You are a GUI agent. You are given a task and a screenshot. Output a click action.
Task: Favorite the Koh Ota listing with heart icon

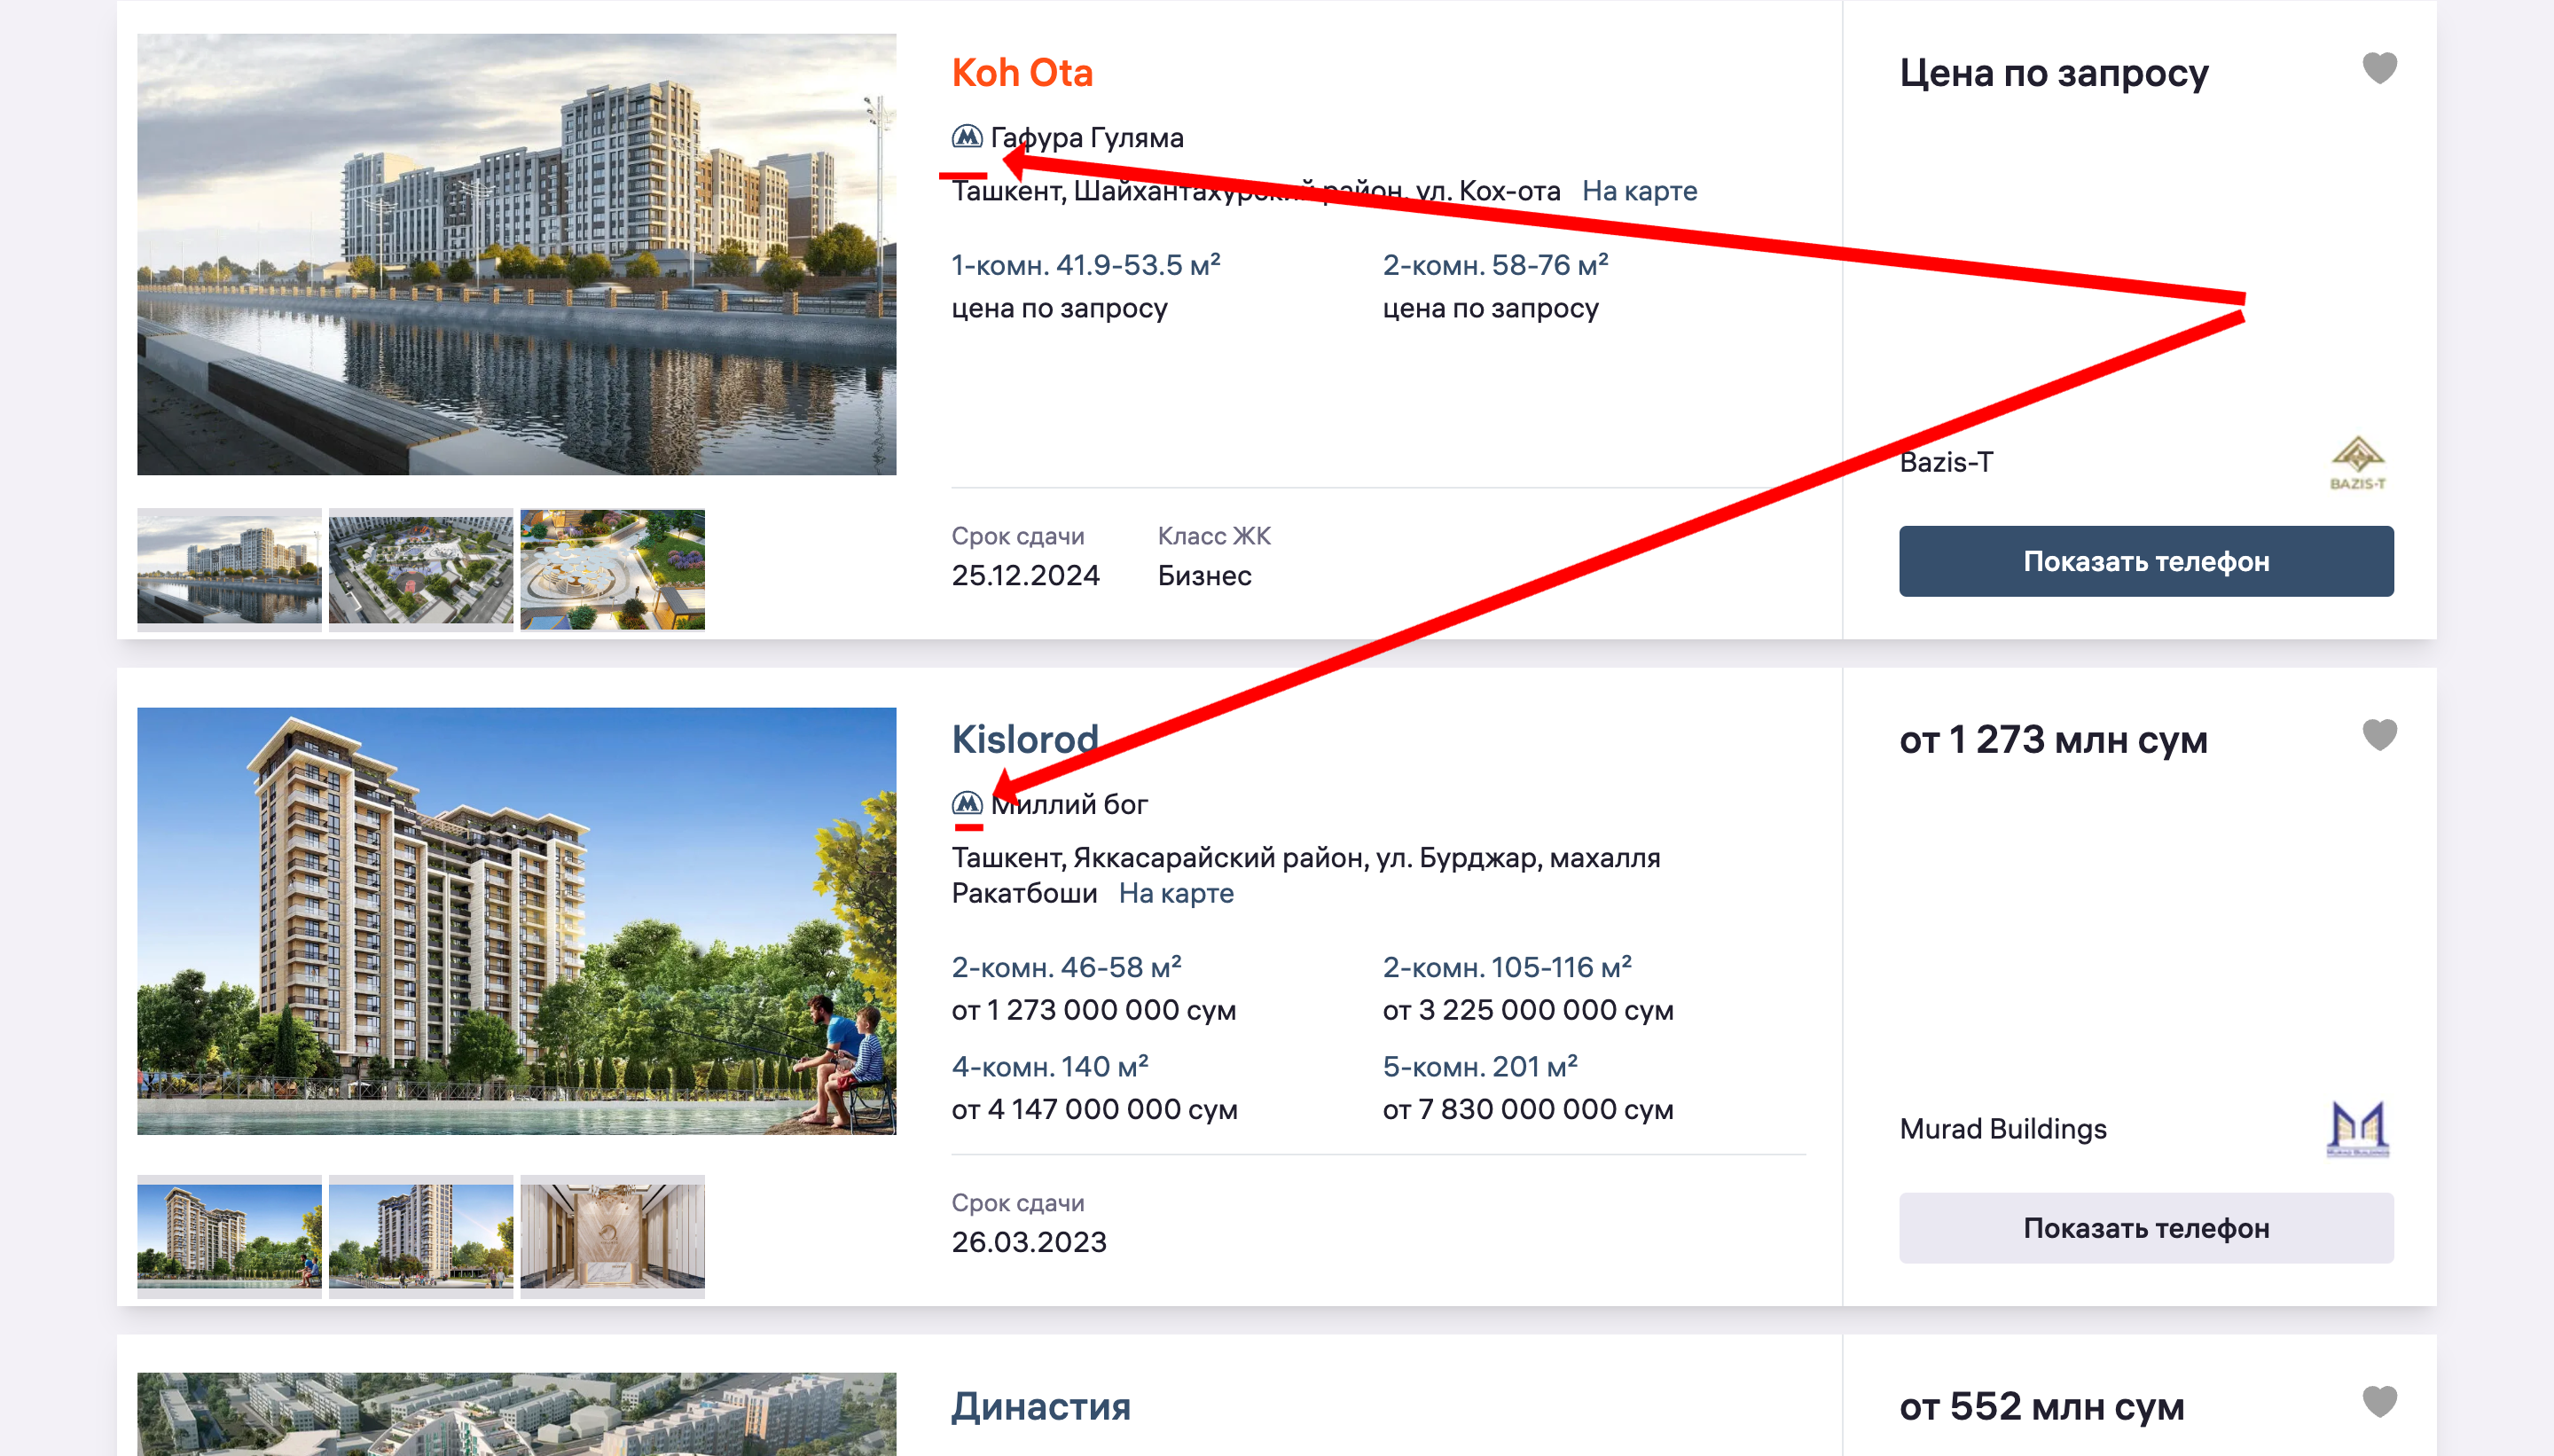2379,69
